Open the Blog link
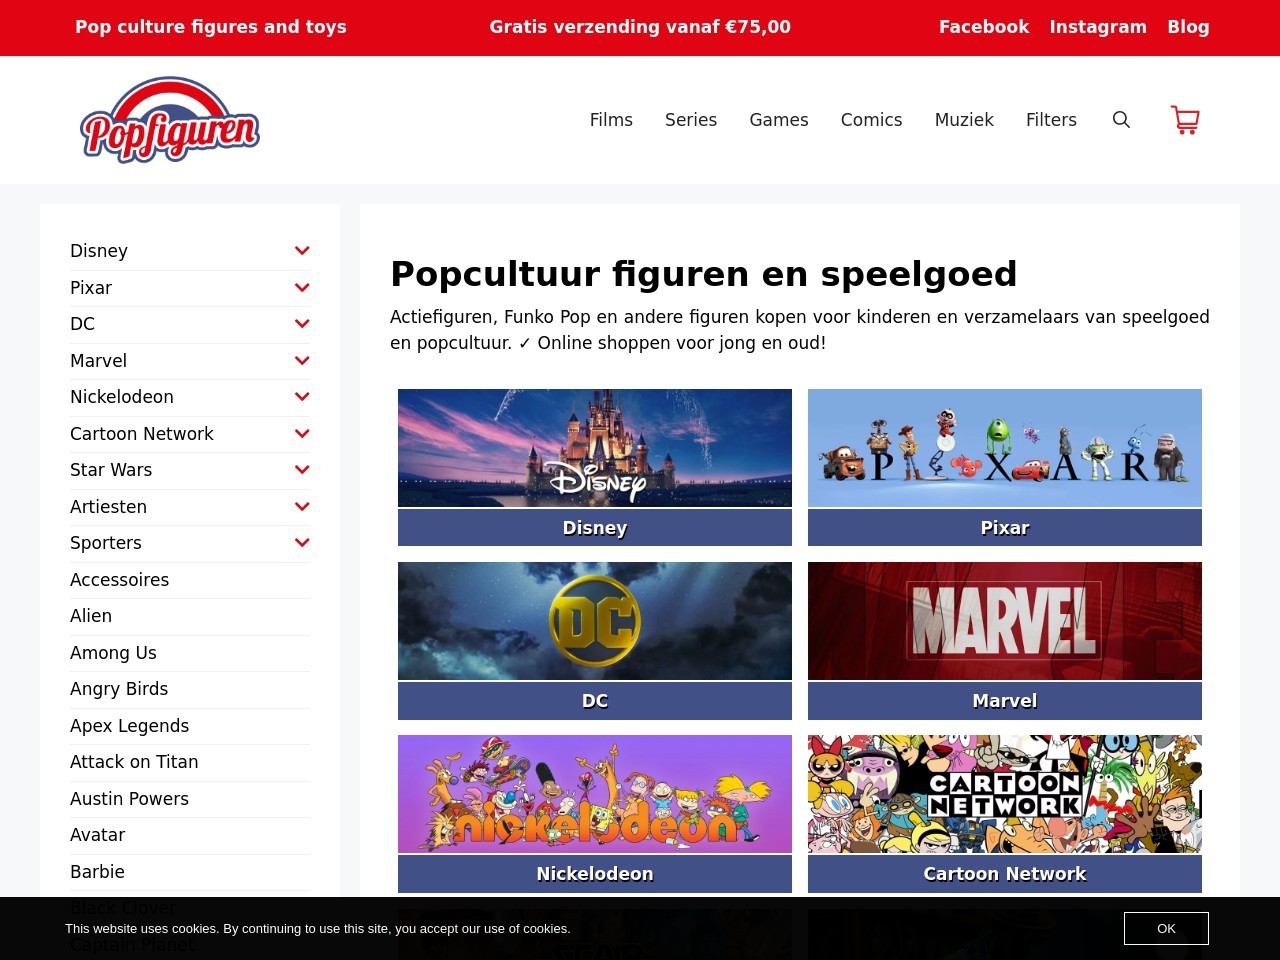 tap(1188, 27)
